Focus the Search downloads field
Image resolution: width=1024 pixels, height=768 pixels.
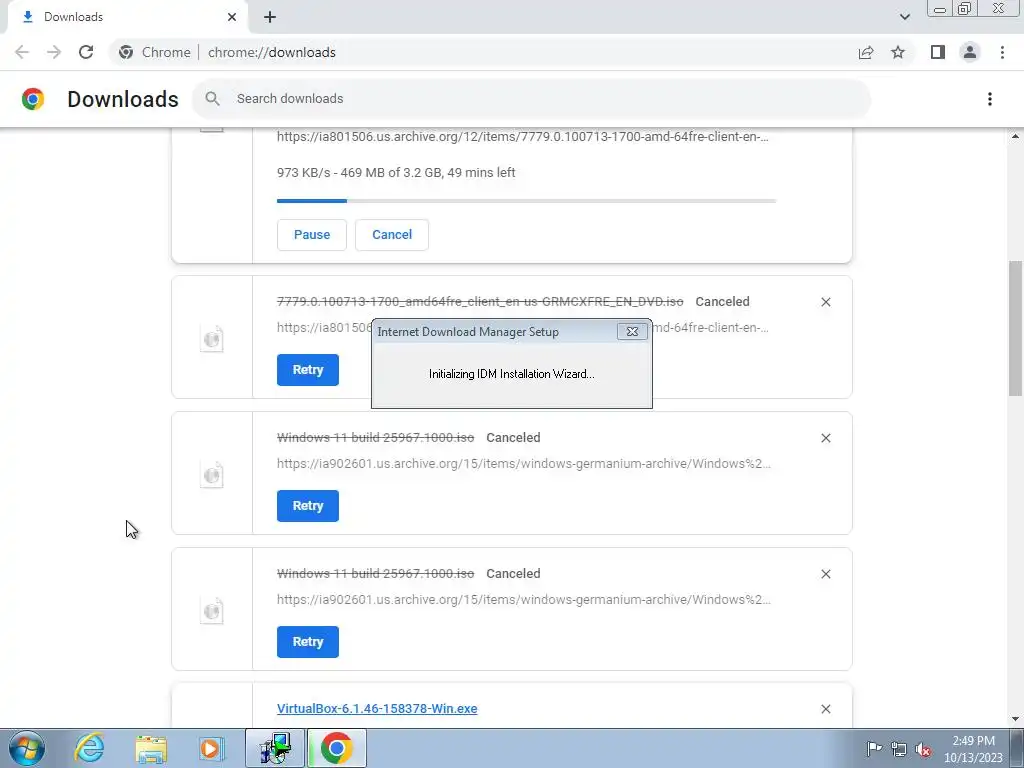tap(531, 99)
